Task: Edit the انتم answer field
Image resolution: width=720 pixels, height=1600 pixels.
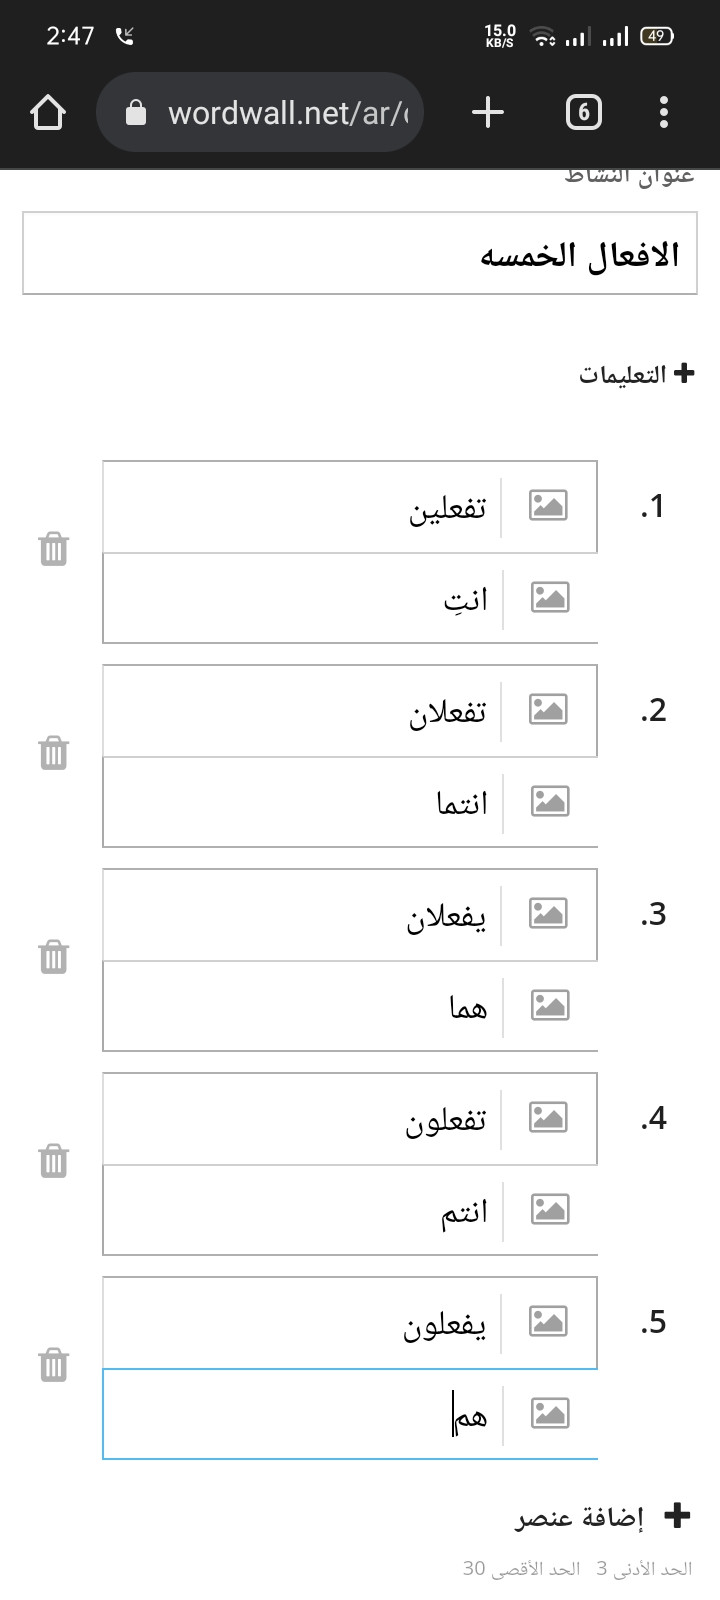Action: click(303, 1210)
